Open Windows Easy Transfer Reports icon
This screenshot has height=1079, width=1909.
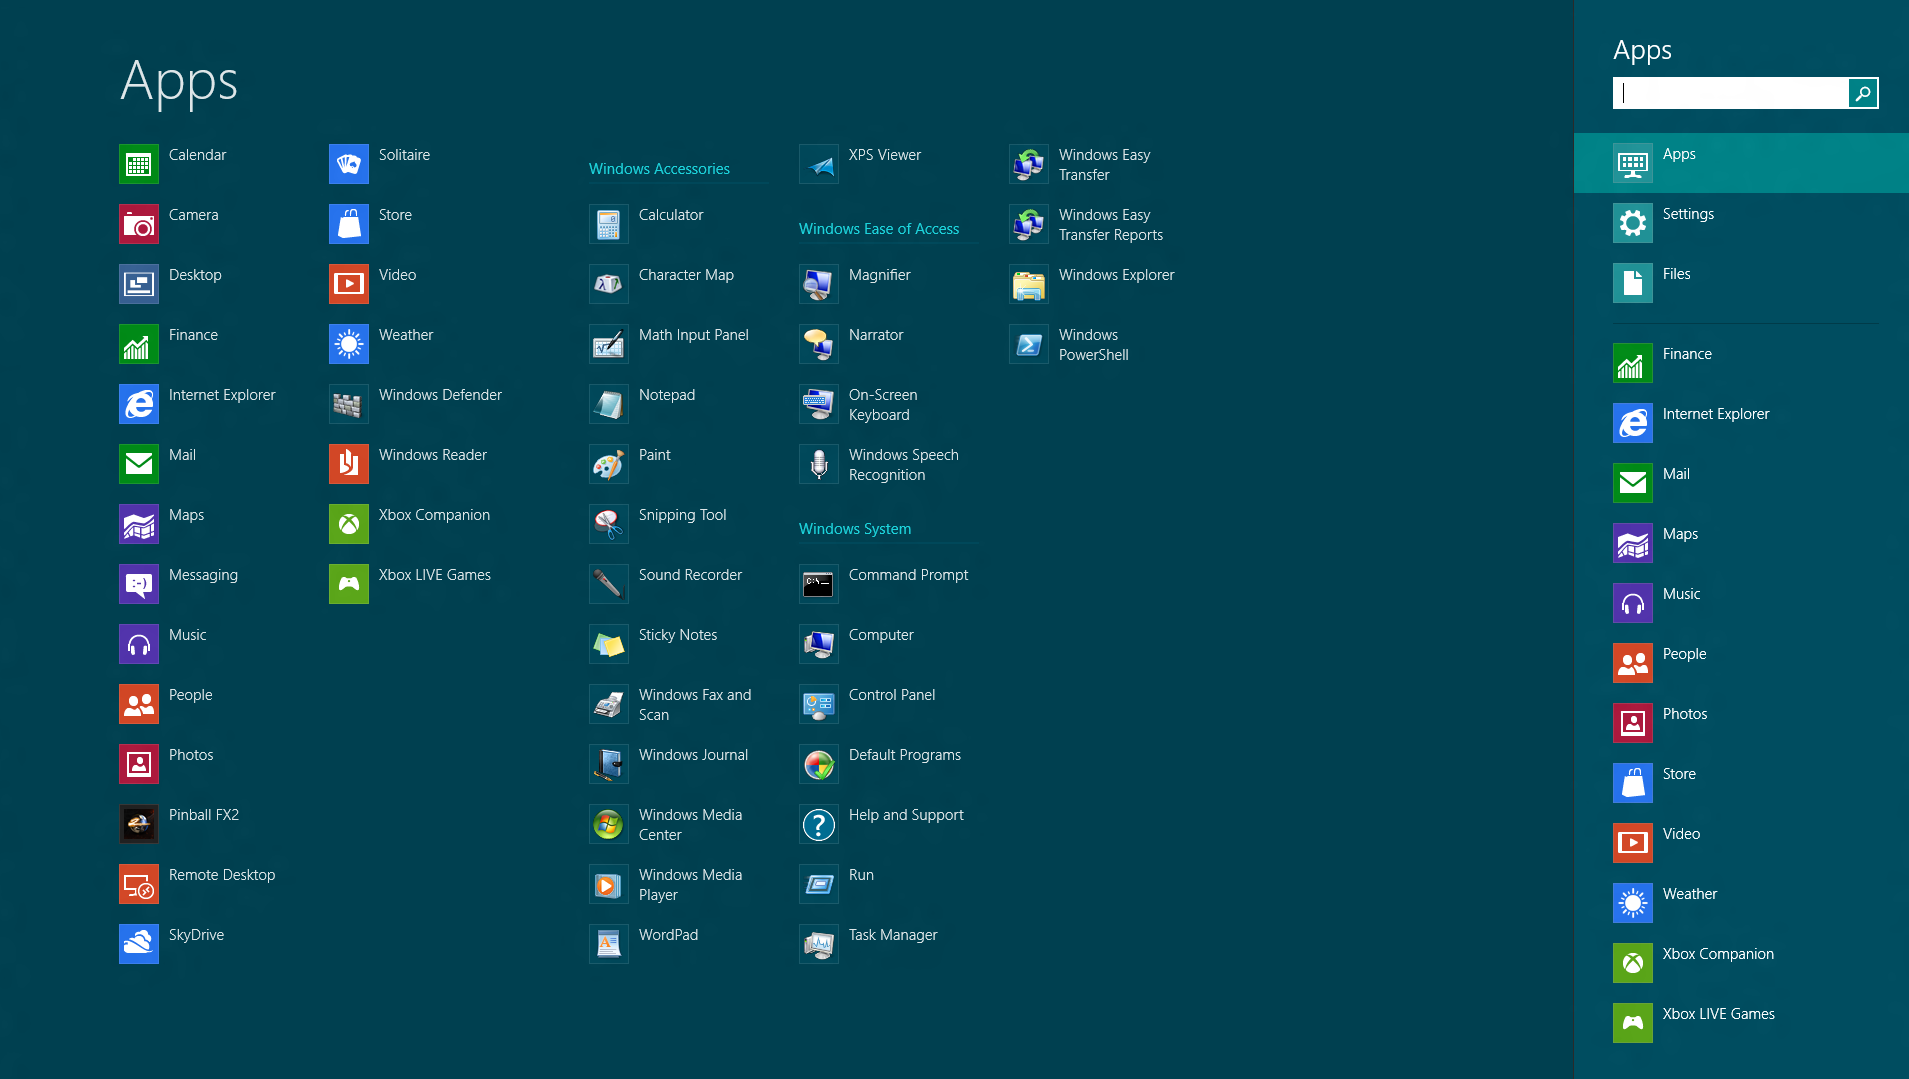[x=1028, y=224]
